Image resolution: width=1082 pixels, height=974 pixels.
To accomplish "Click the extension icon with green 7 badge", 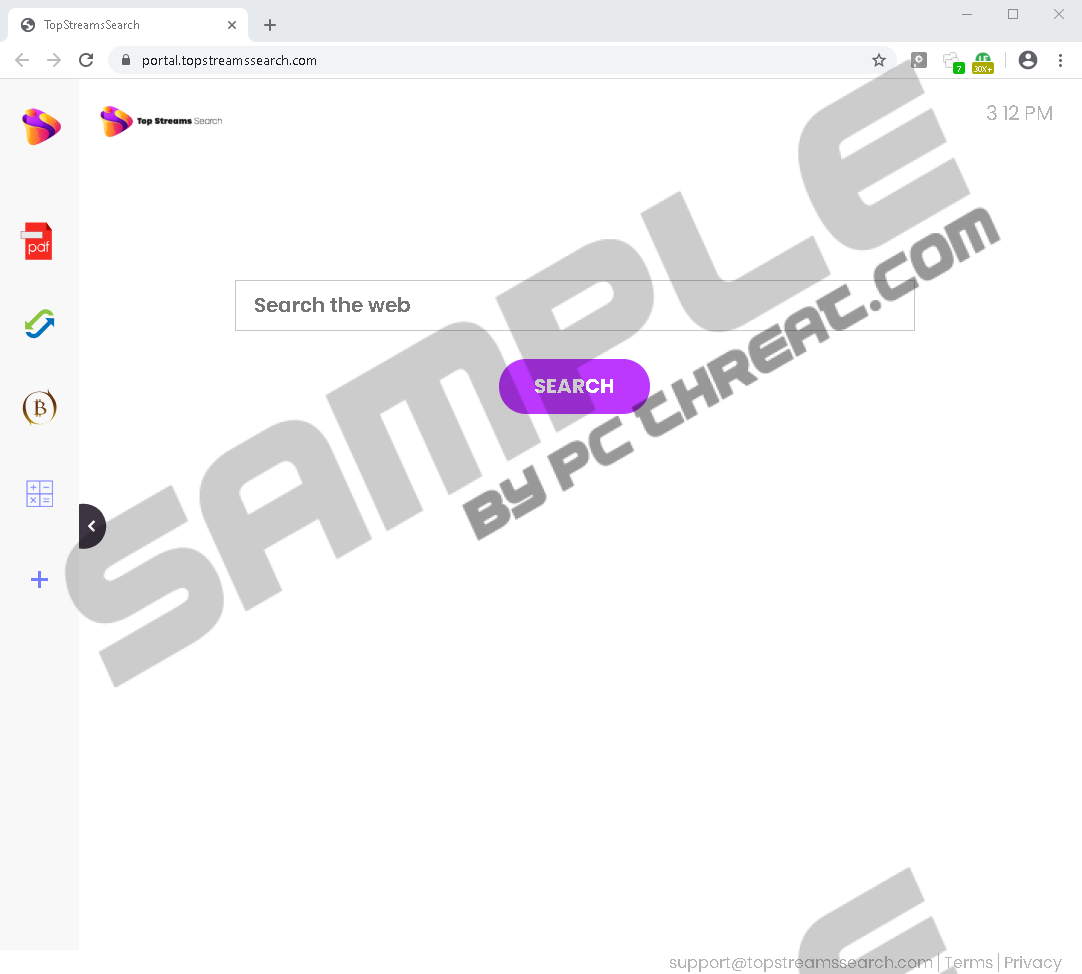I will coord(953,61).
